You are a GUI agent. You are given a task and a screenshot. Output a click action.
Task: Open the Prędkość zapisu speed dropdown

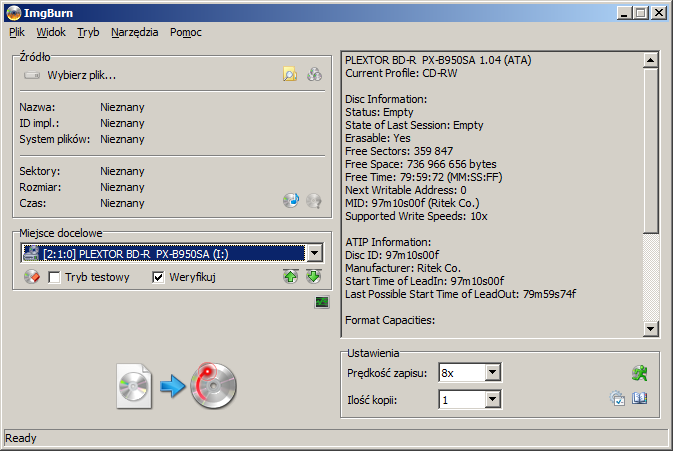tap(493, 372)
